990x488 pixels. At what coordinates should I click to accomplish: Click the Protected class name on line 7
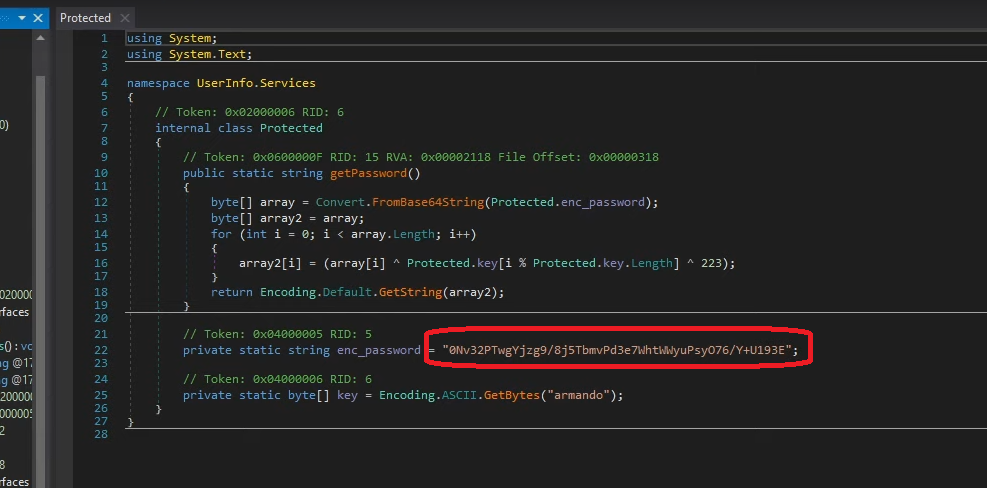(x=291, y=128)
